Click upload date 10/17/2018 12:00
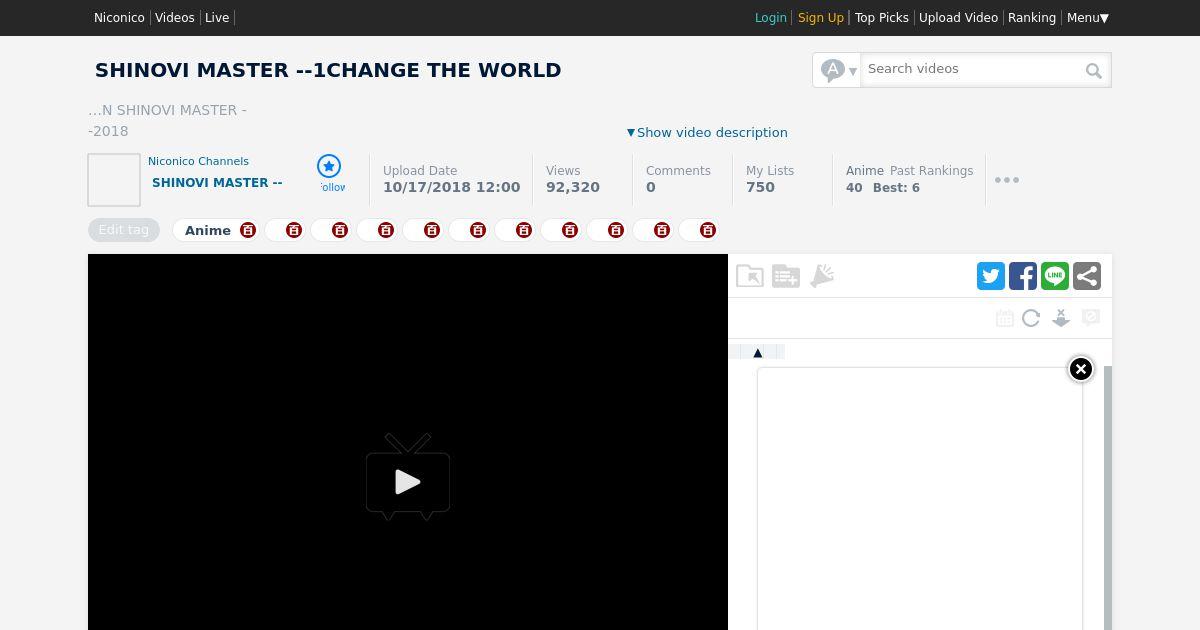Image resolution: width=1200 pixels, height=630 pixels. coord(452,187)
